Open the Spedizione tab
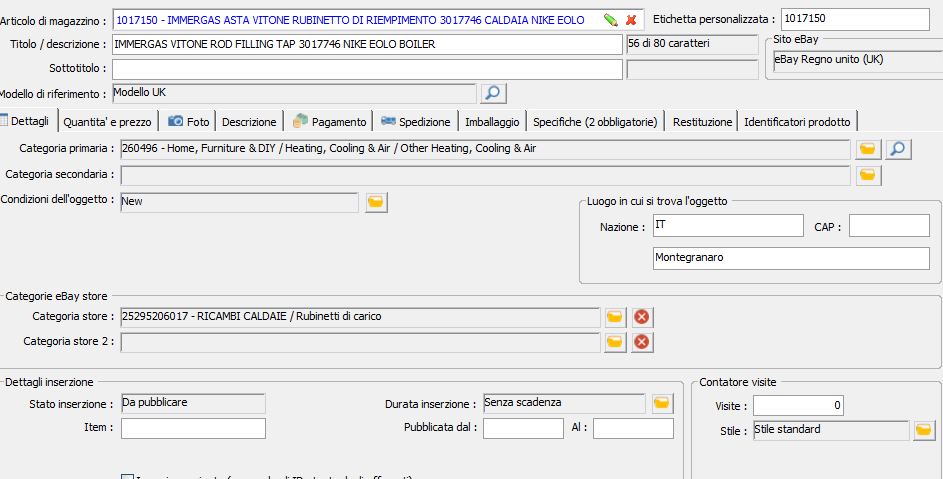943x479 pixels. pyautogui.click(x=416, y=122)
